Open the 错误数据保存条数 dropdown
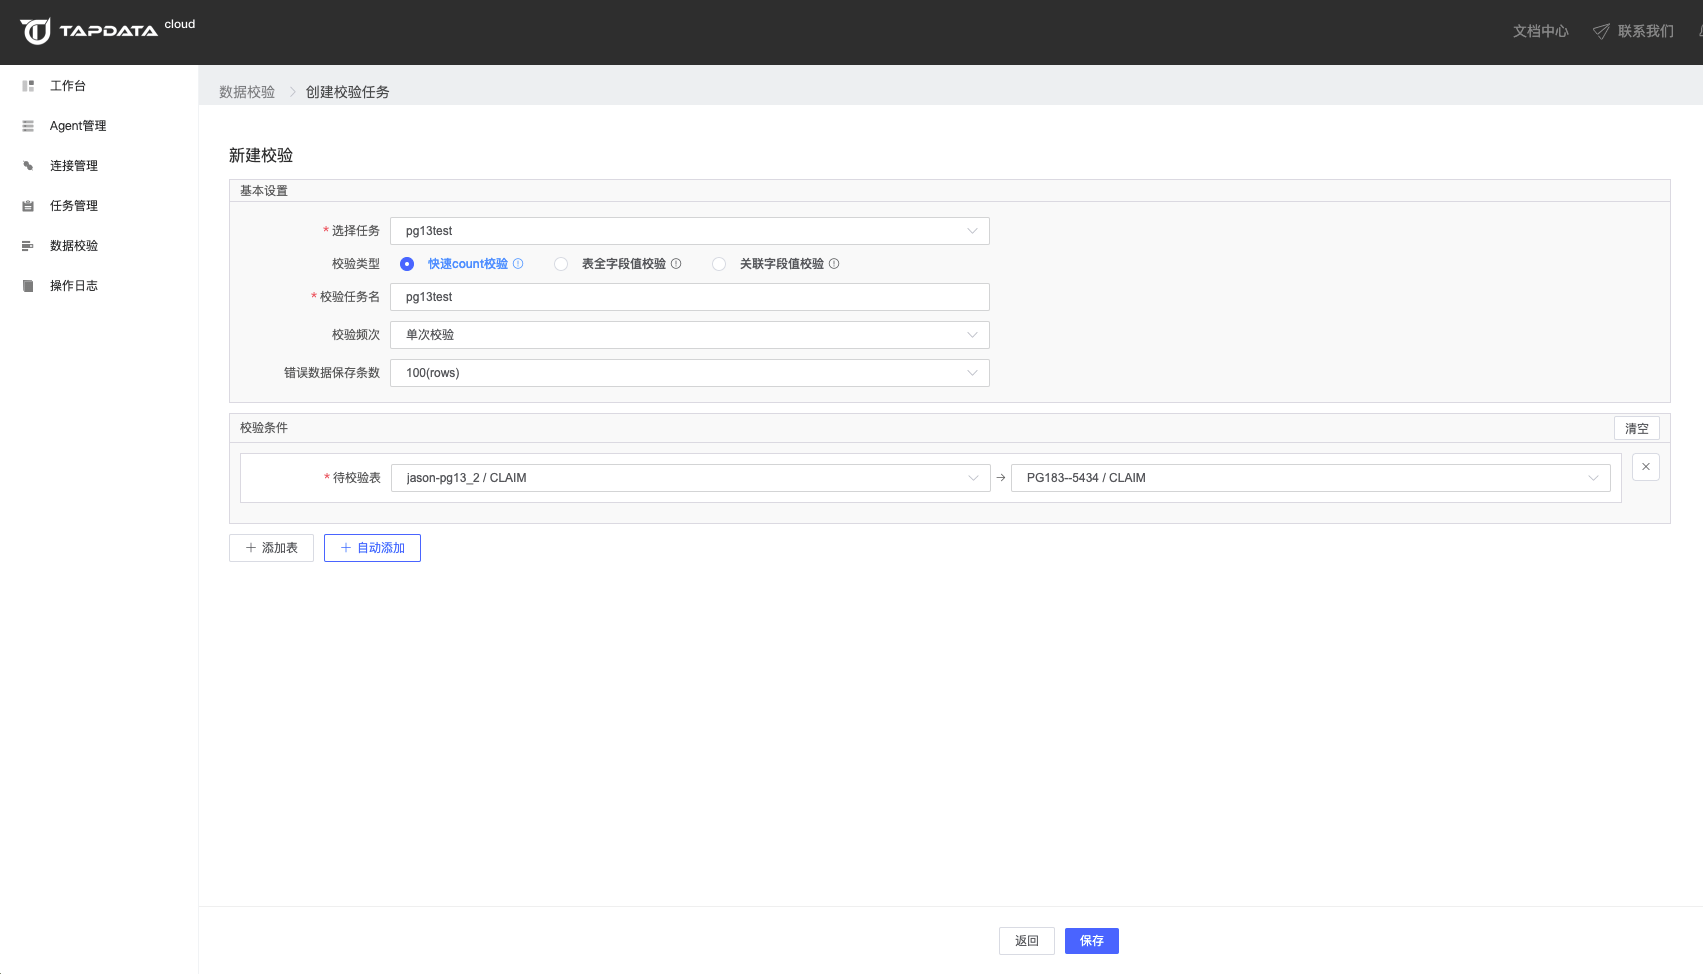This screenshot has width=1703, height=974. coord(689,373)
